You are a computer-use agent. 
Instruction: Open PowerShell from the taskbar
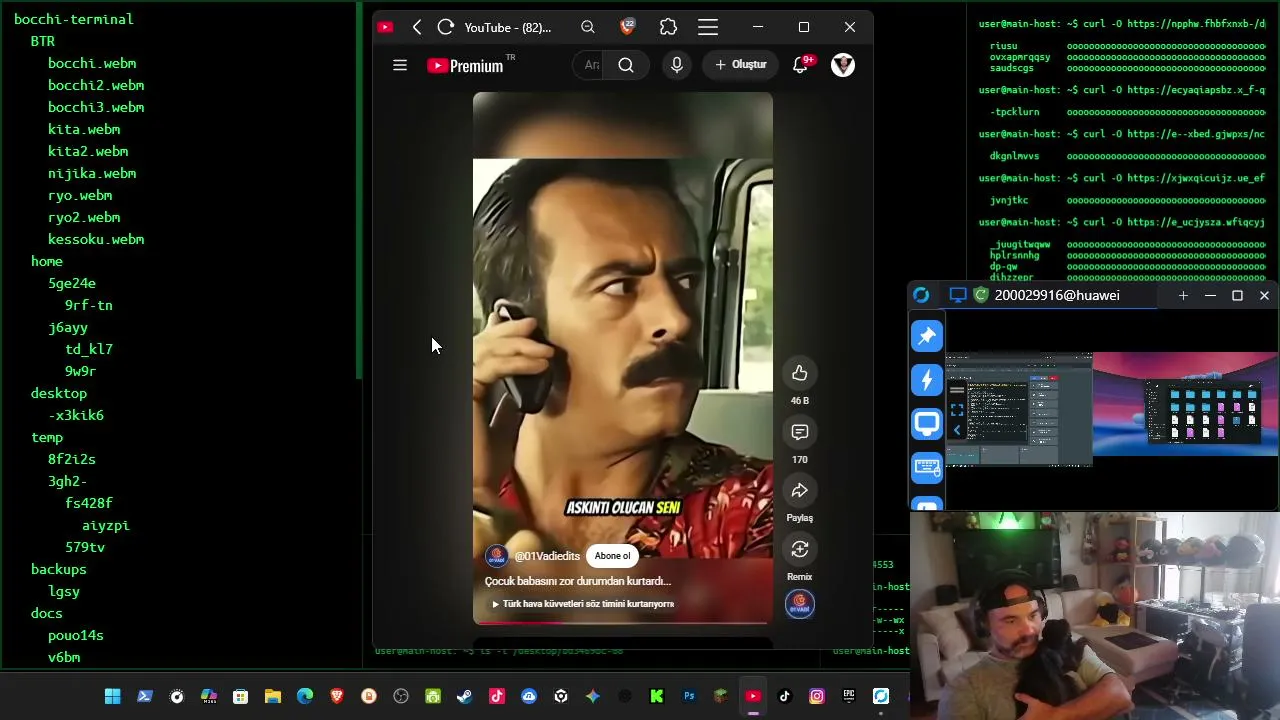(145, 696)
